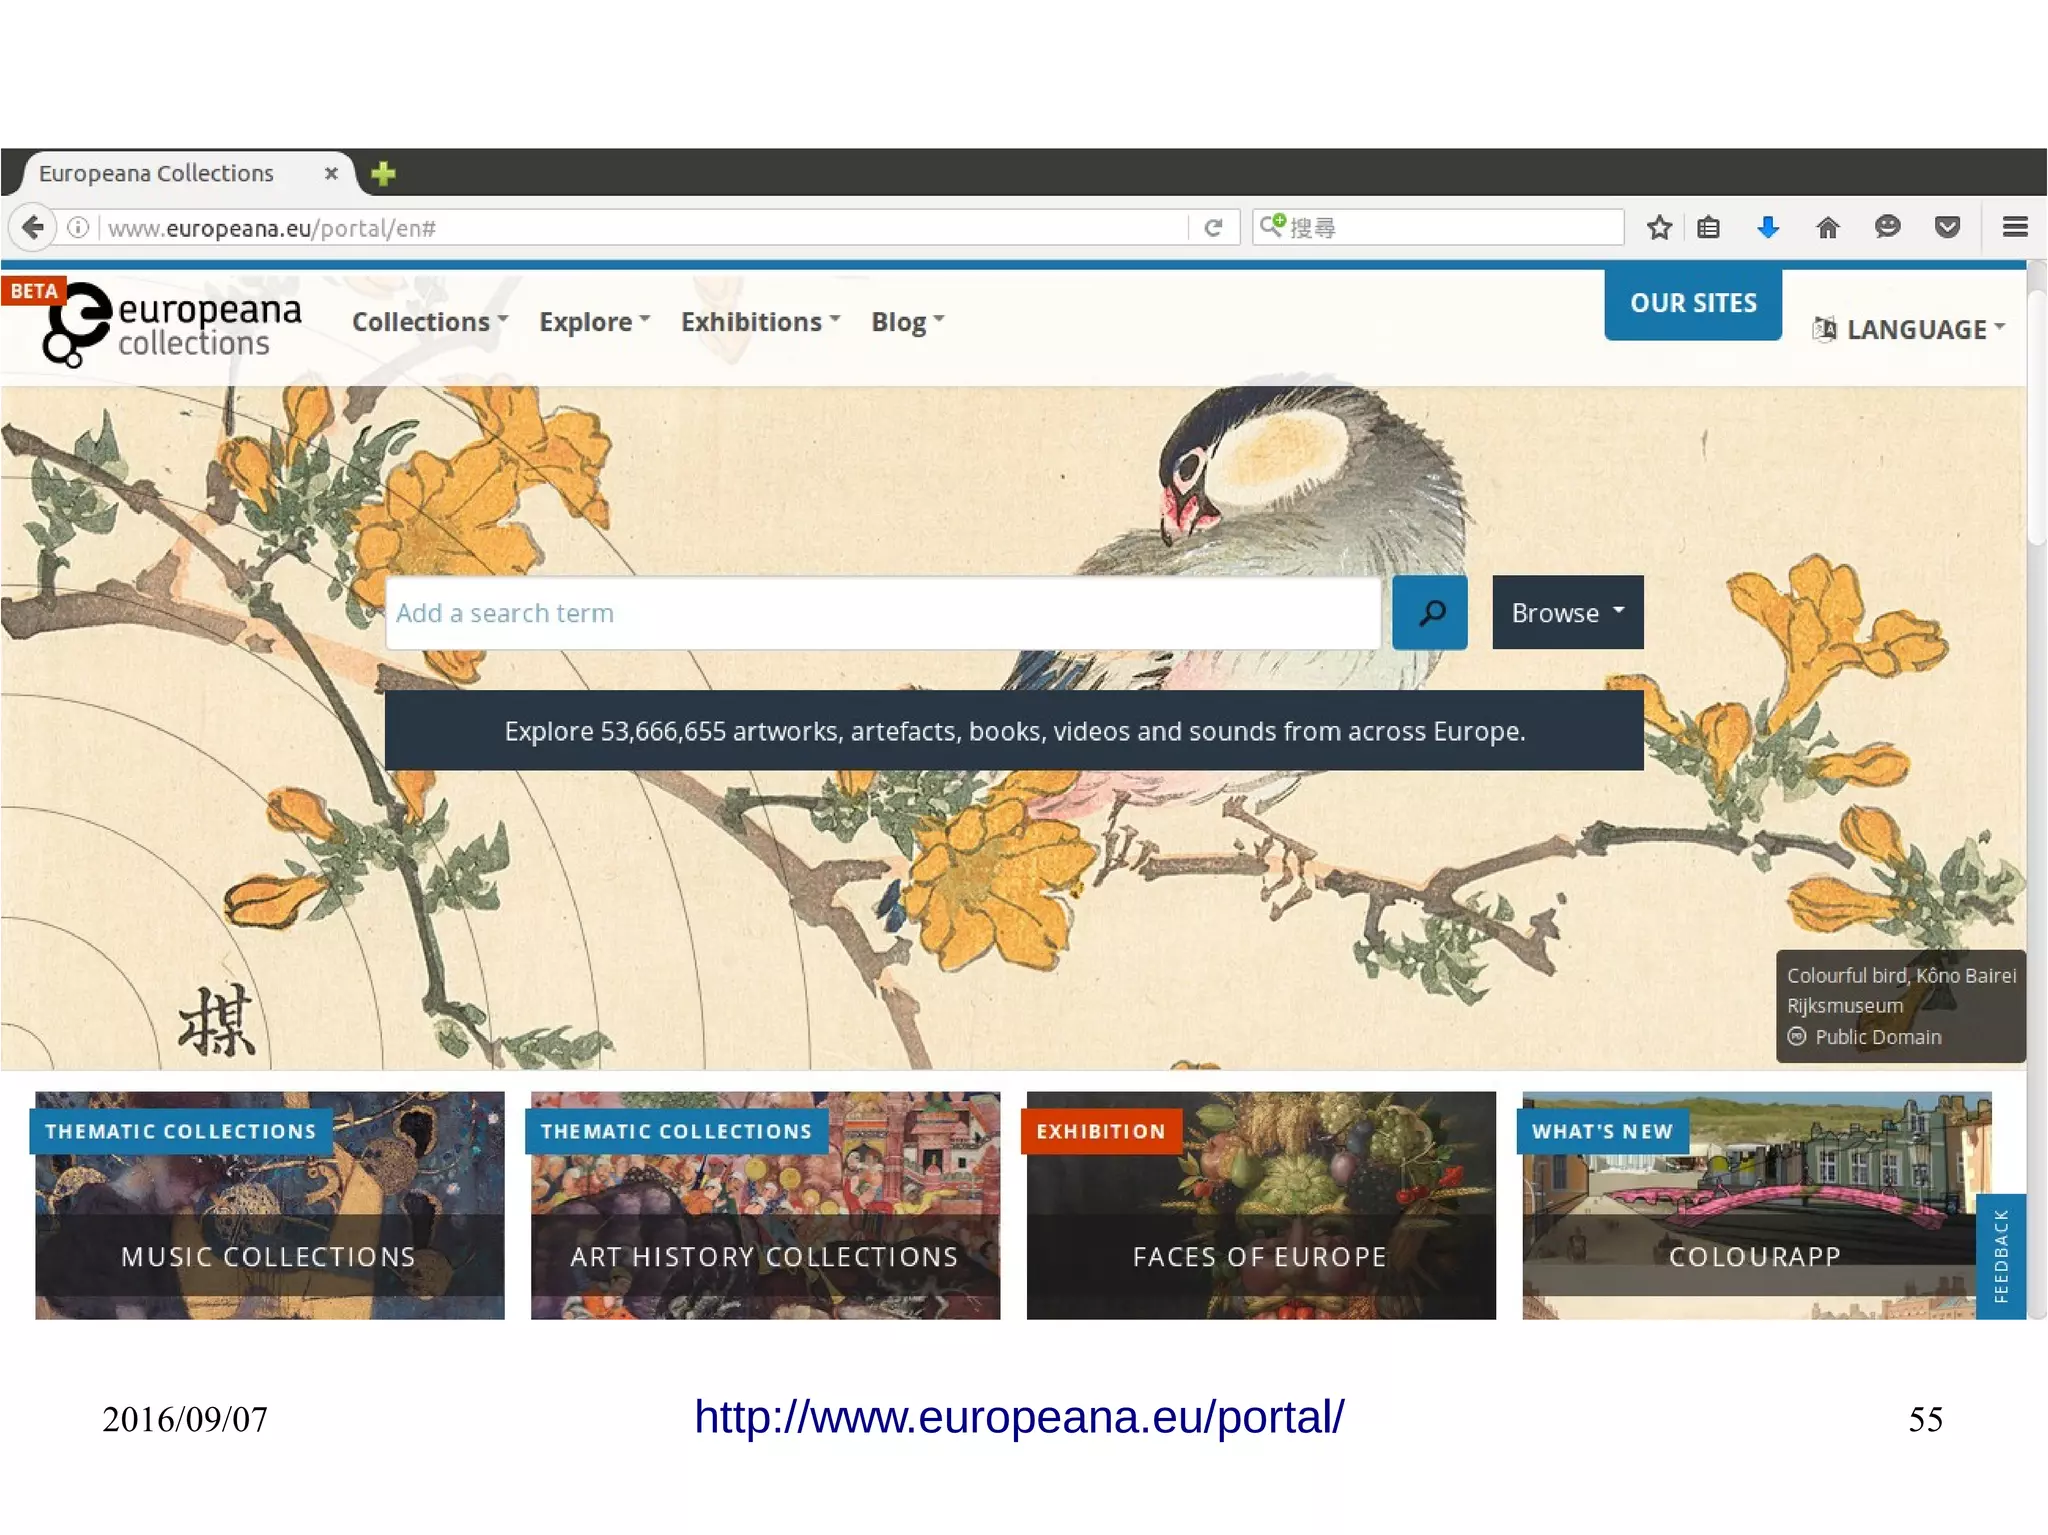Expand the Collections menu
This screenshot has height=1535, width=2048.
430,322
